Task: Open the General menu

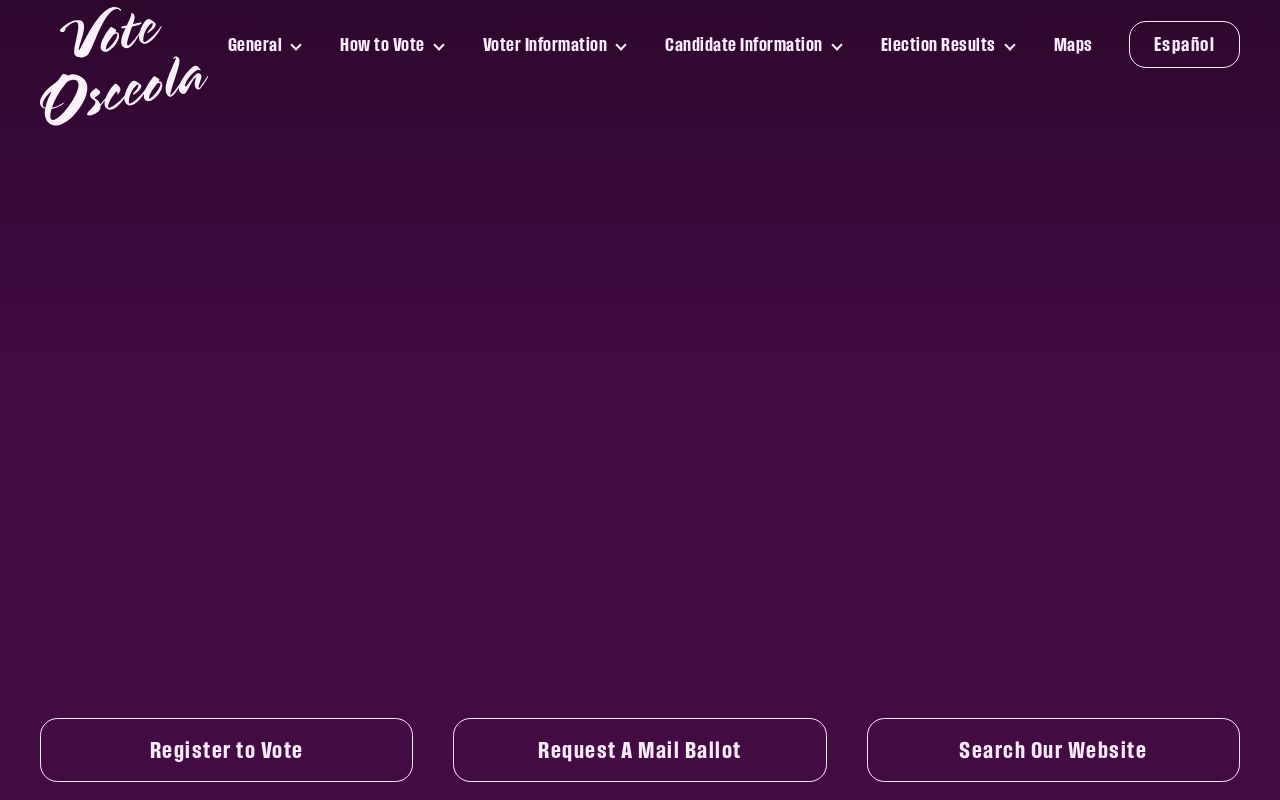Action: pyautogui.click(x=255, y=45)
